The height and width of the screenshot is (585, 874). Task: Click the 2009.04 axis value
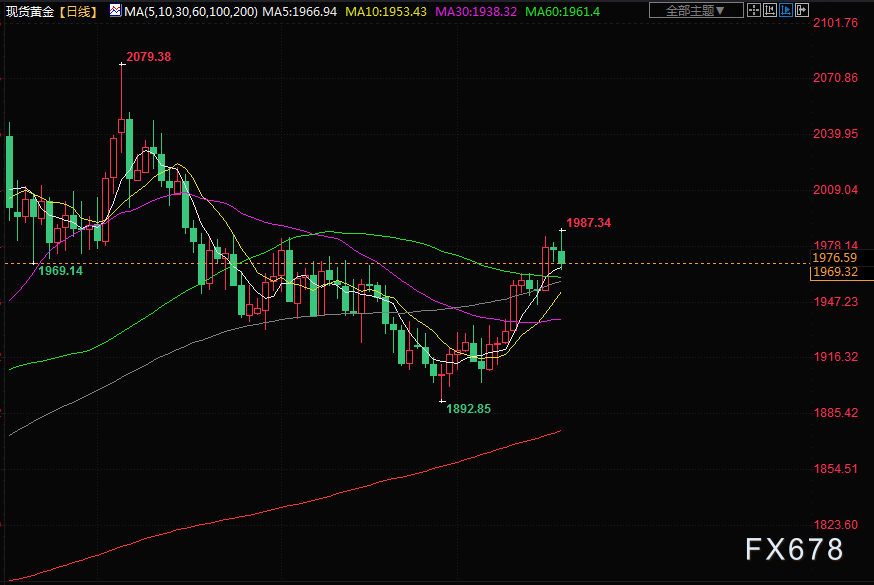836,190
